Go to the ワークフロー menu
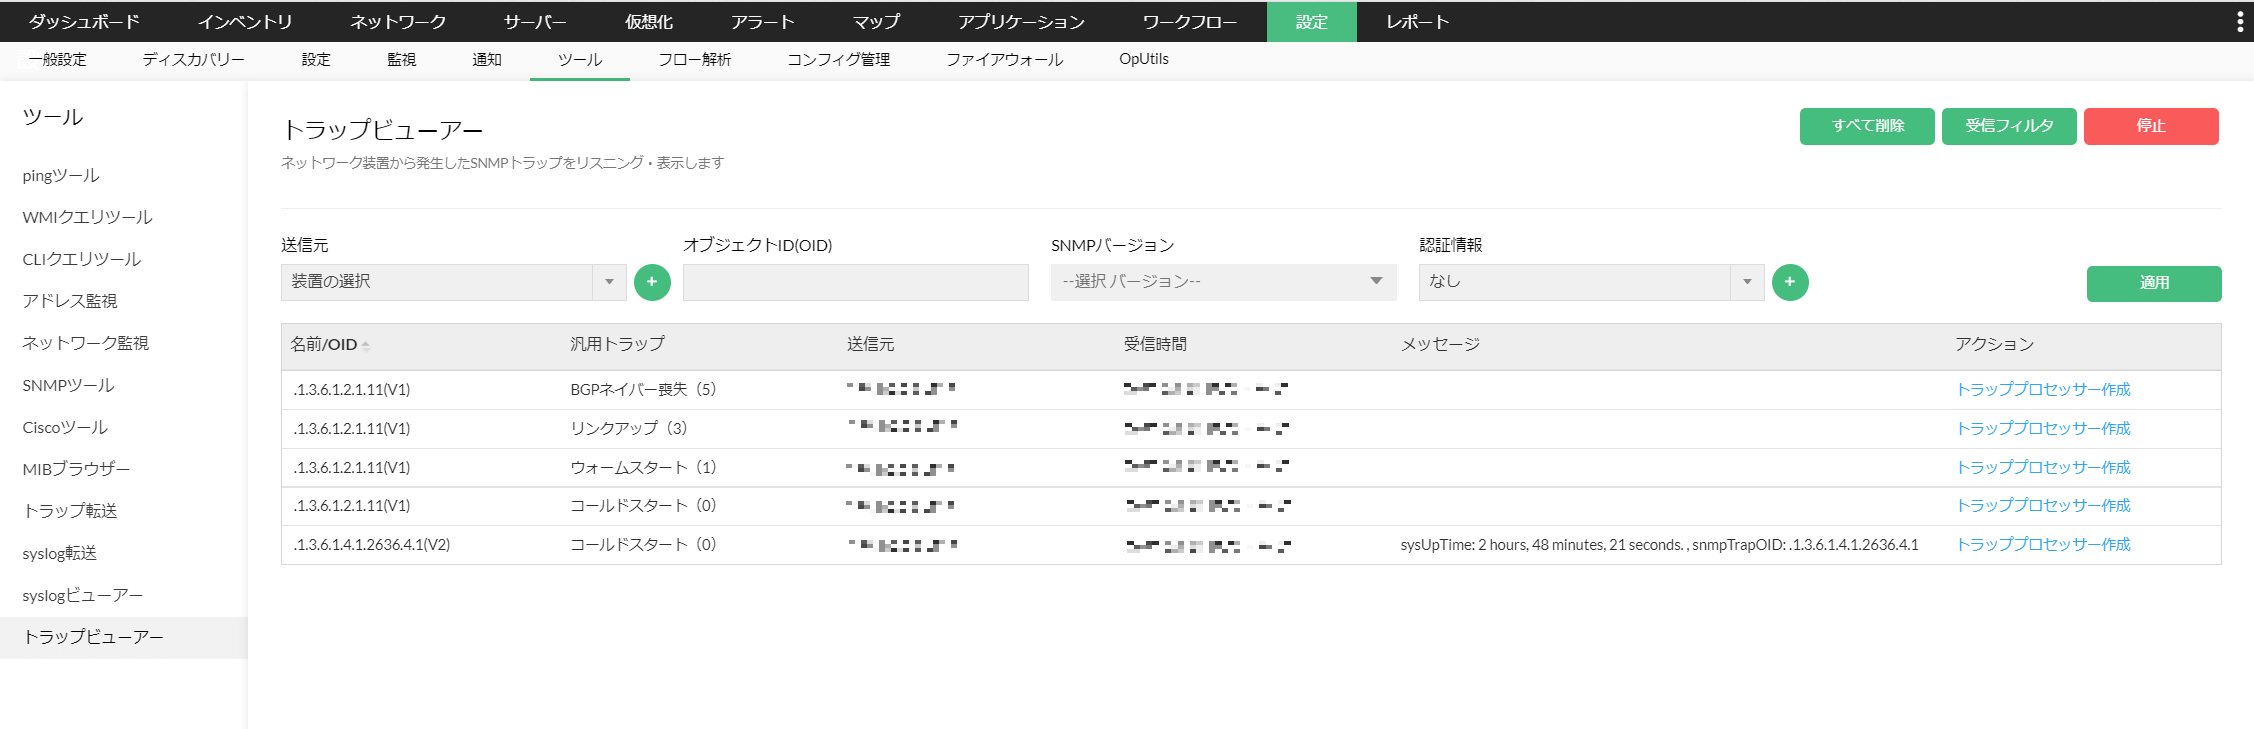Screen dimensions: 2254x729 [1190, 22]
